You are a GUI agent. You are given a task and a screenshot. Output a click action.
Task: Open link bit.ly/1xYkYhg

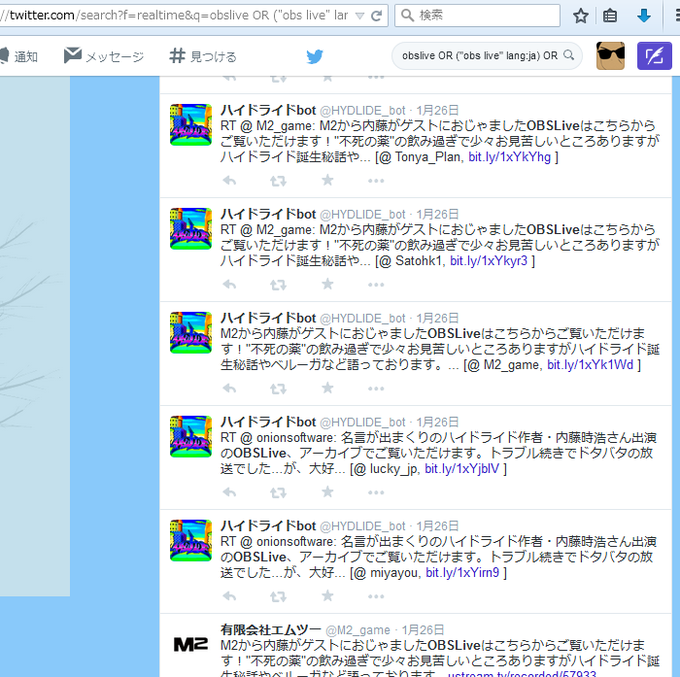tap(509, 157)
